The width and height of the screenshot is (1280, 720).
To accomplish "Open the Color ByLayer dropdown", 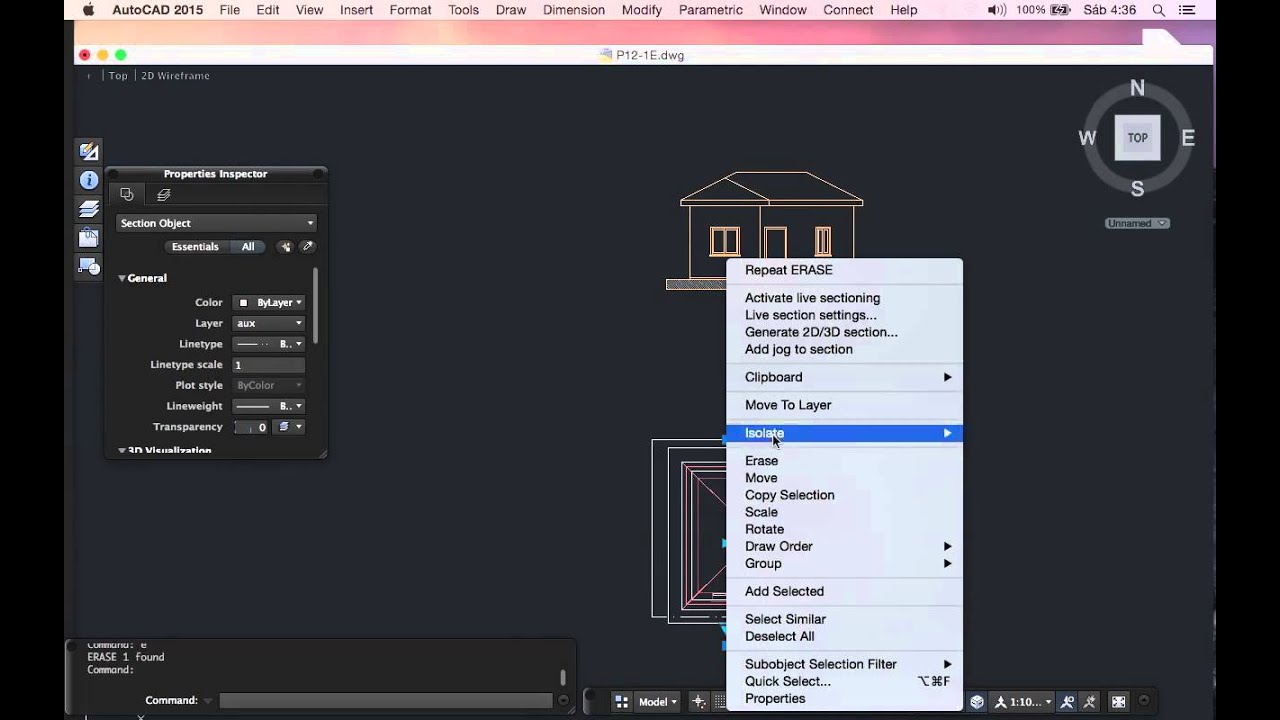I will point(268,302).
